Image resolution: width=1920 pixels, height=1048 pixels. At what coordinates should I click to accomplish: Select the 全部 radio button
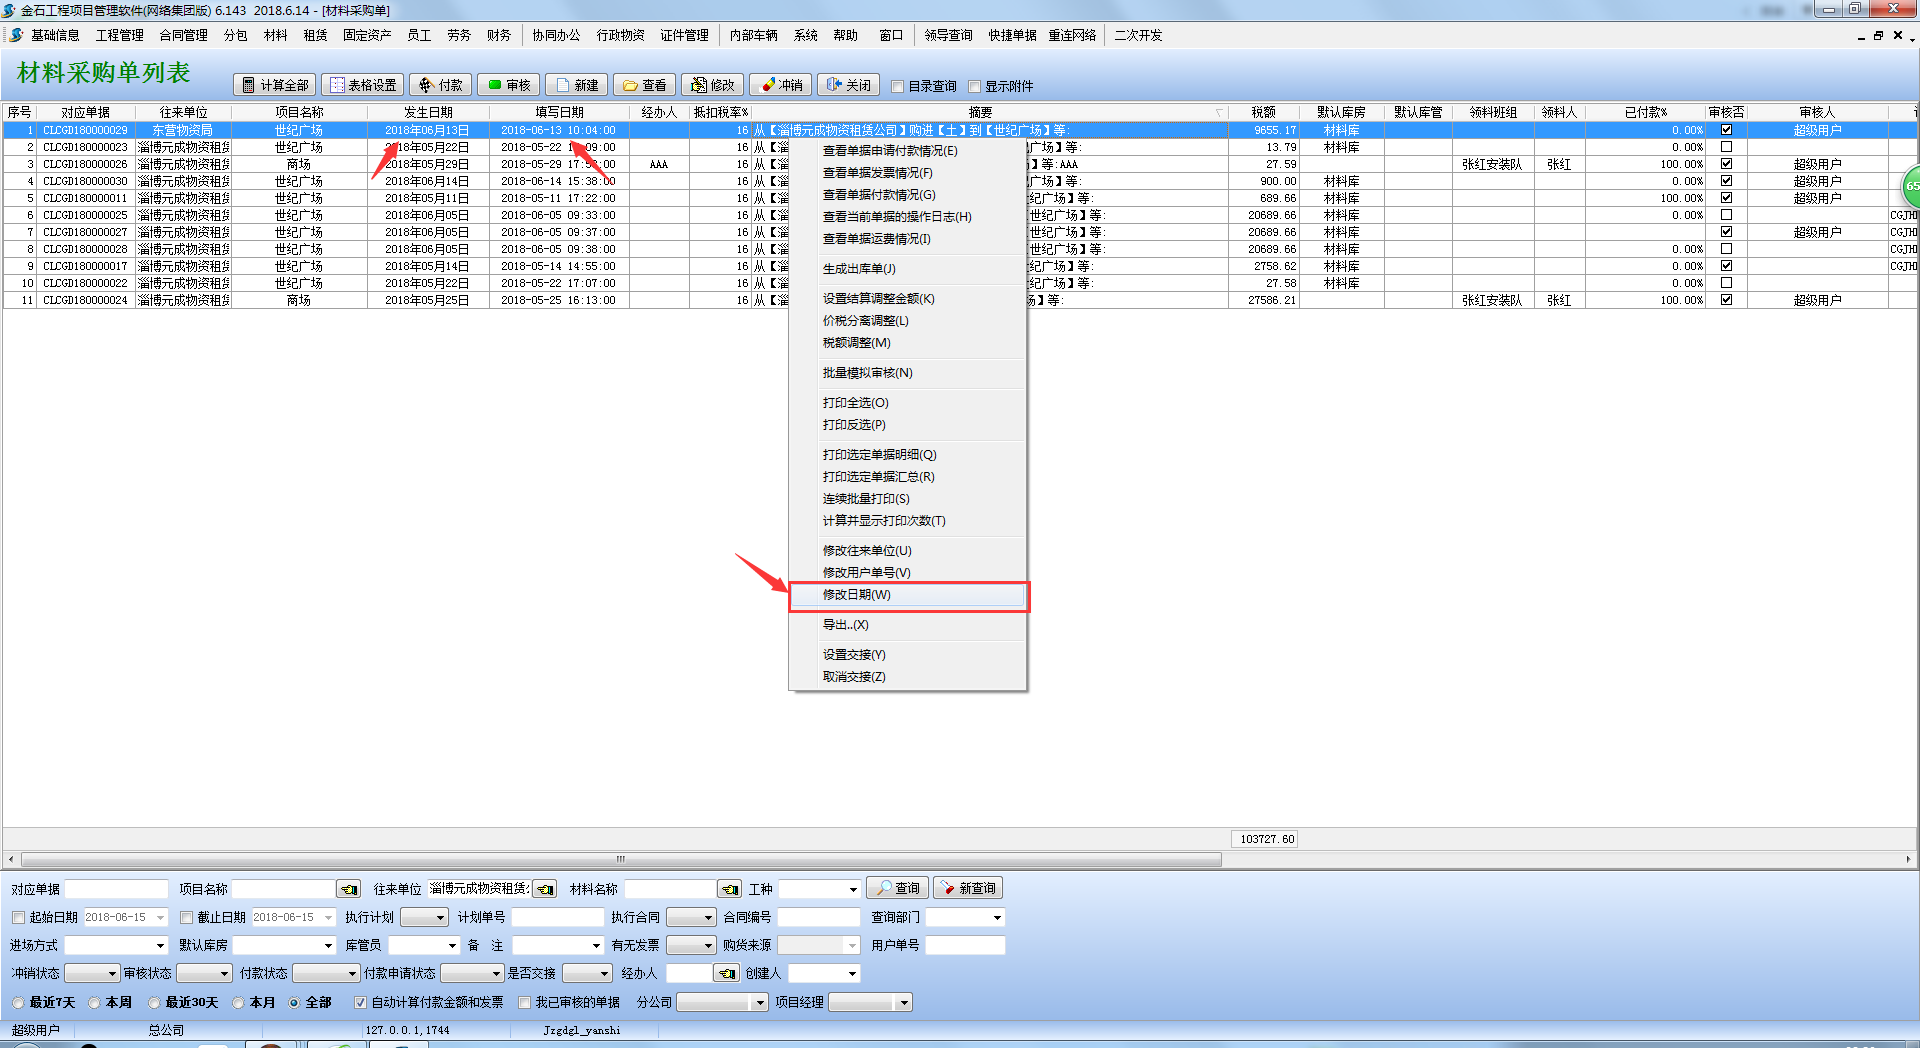(x=294, y=1002)
